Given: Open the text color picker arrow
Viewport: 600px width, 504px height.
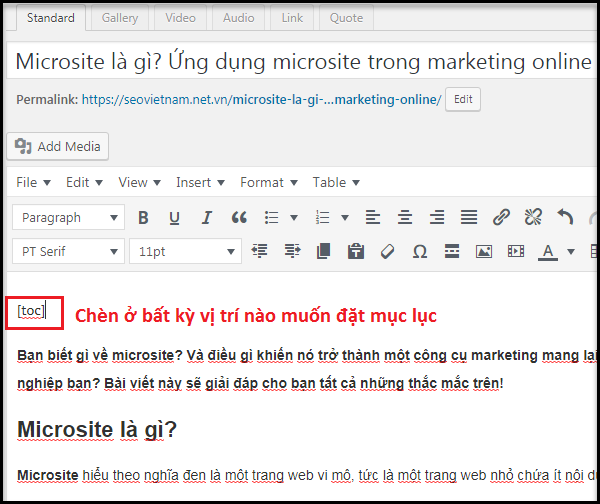Looking at the screenshot, I should [571, 251].
